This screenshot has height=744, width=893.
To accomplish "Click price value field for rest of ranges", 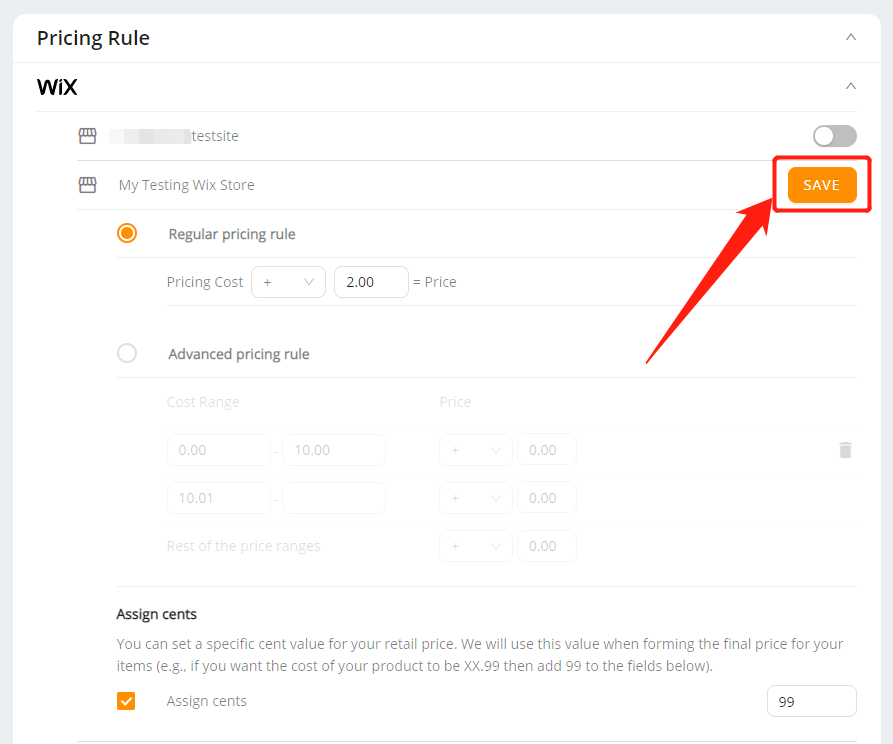I will tap(547, 546).
